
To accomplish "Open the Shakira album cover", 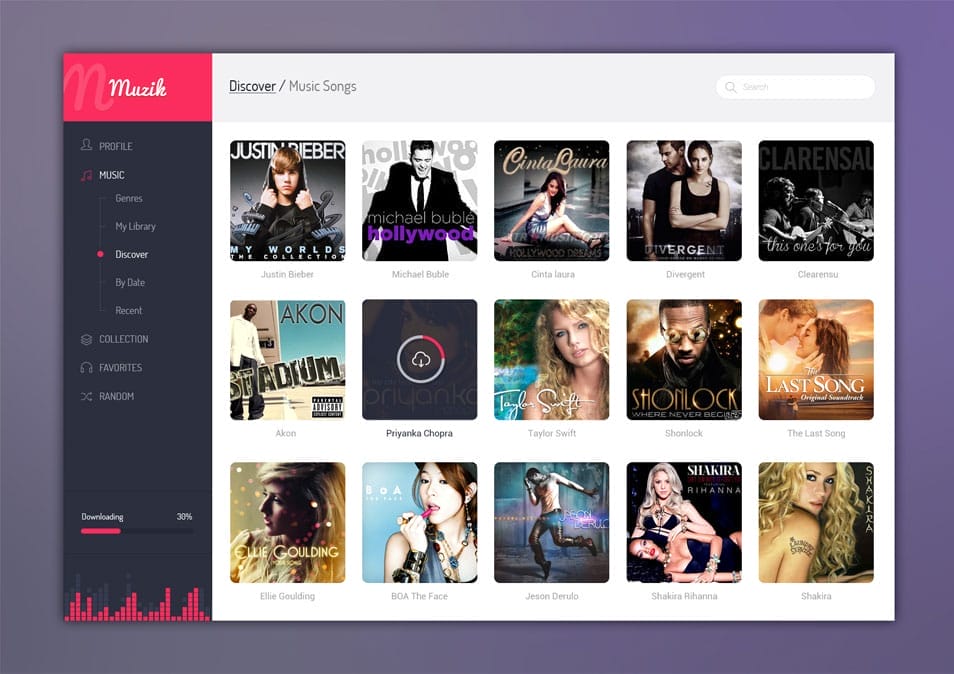I will (x=816, y=521).
